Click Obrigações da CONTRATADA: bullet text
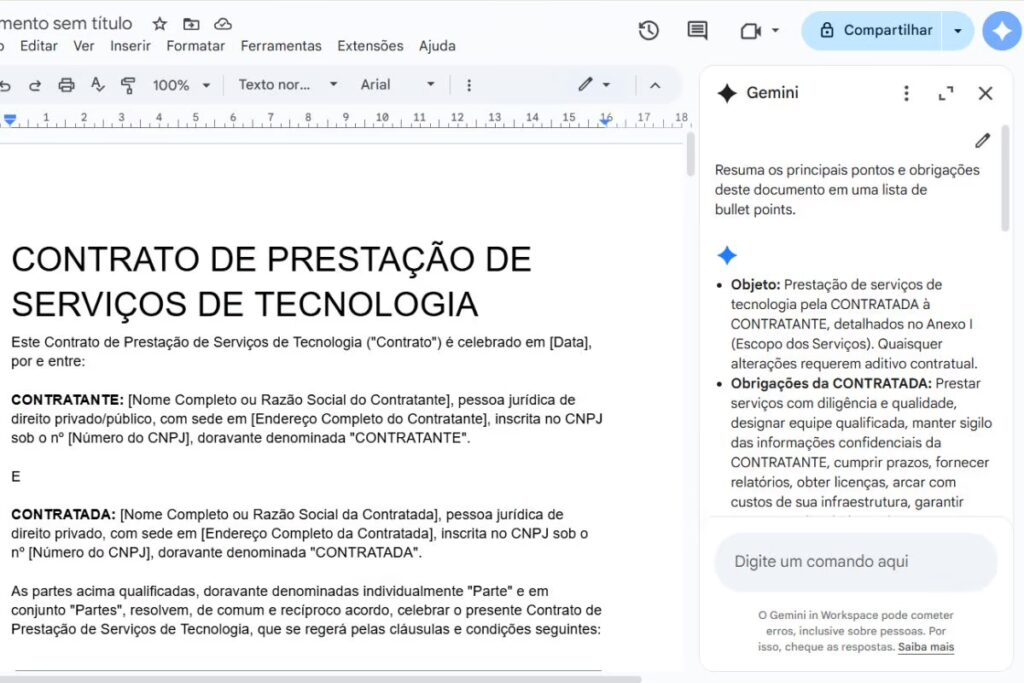 pos(831,383)
